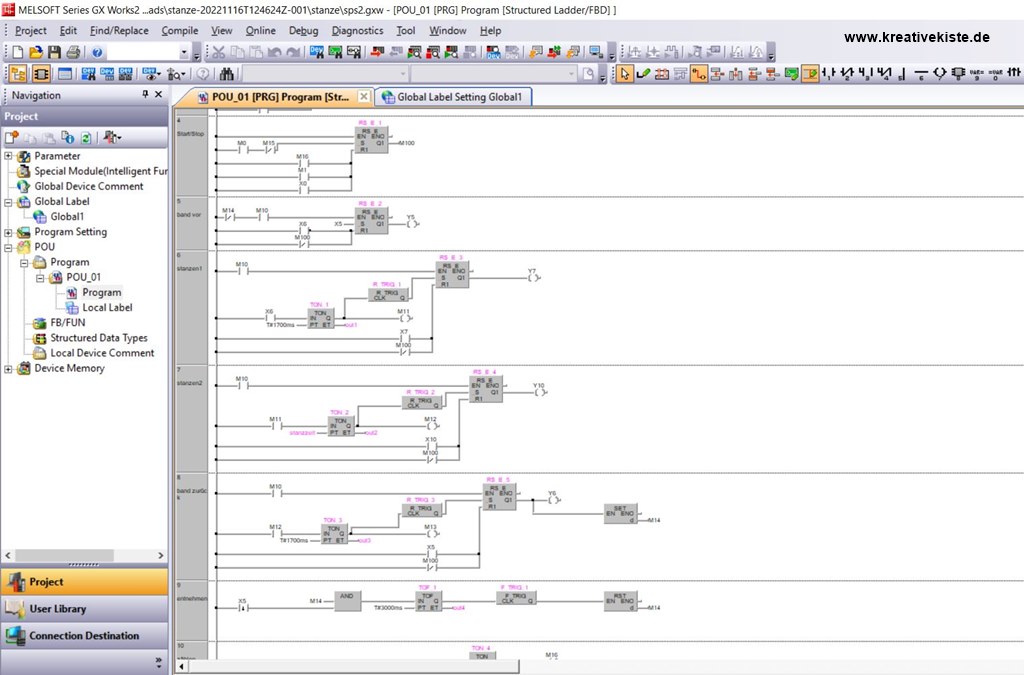Open the dropdown next to help icon
The width and height of the screenshot is (1024, 675).
tap(184, 52)
